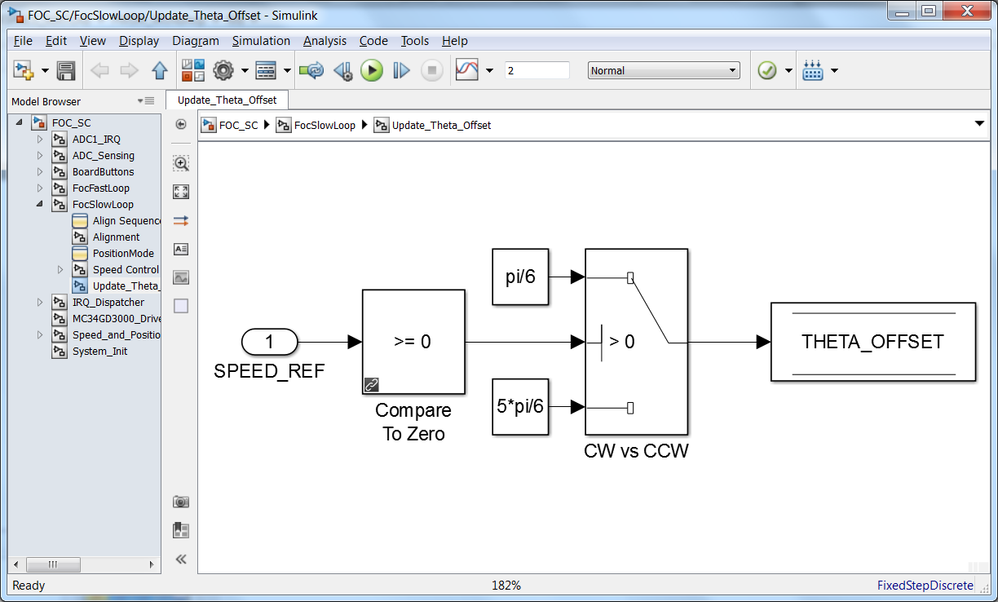Toggle the Model Browser options menu
The height and width of the screenshot is (602, 998).
146,101
